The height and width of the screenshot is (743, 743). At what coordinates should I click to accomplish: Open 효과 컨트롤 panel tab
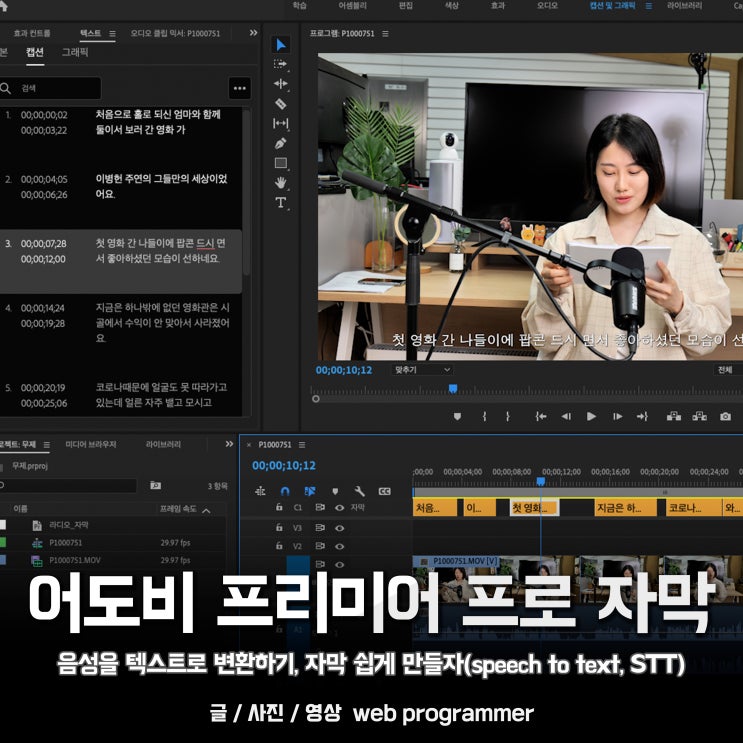tap(32, 33)
